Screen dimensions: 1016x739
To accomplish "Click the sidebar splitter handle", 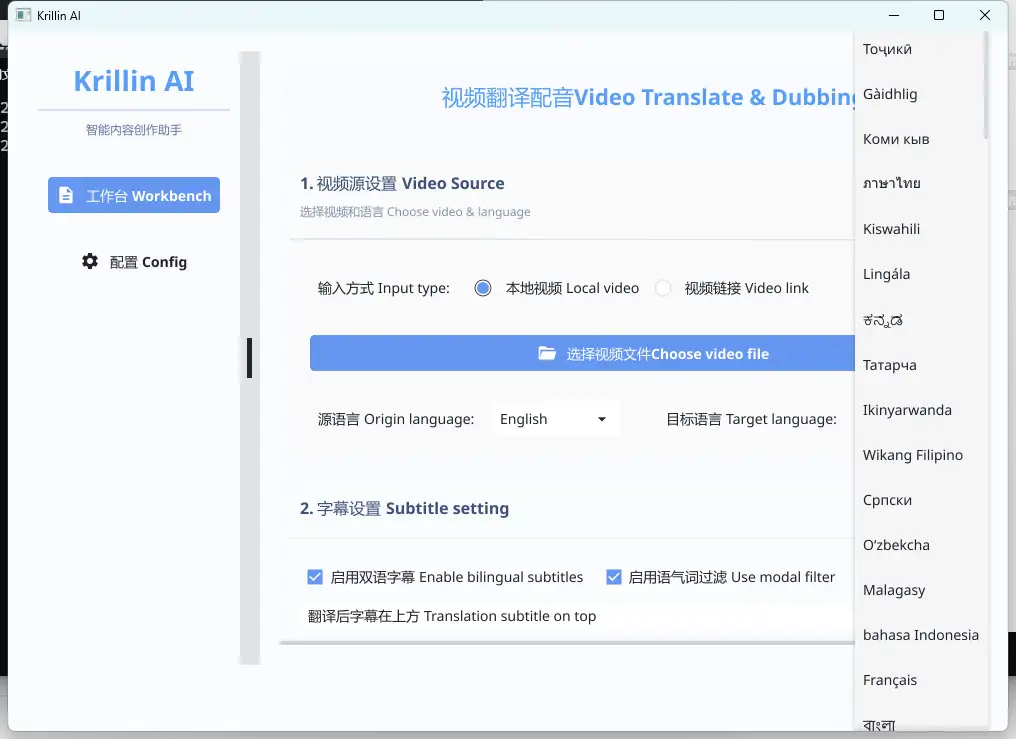I will click(x=249, y=358).
